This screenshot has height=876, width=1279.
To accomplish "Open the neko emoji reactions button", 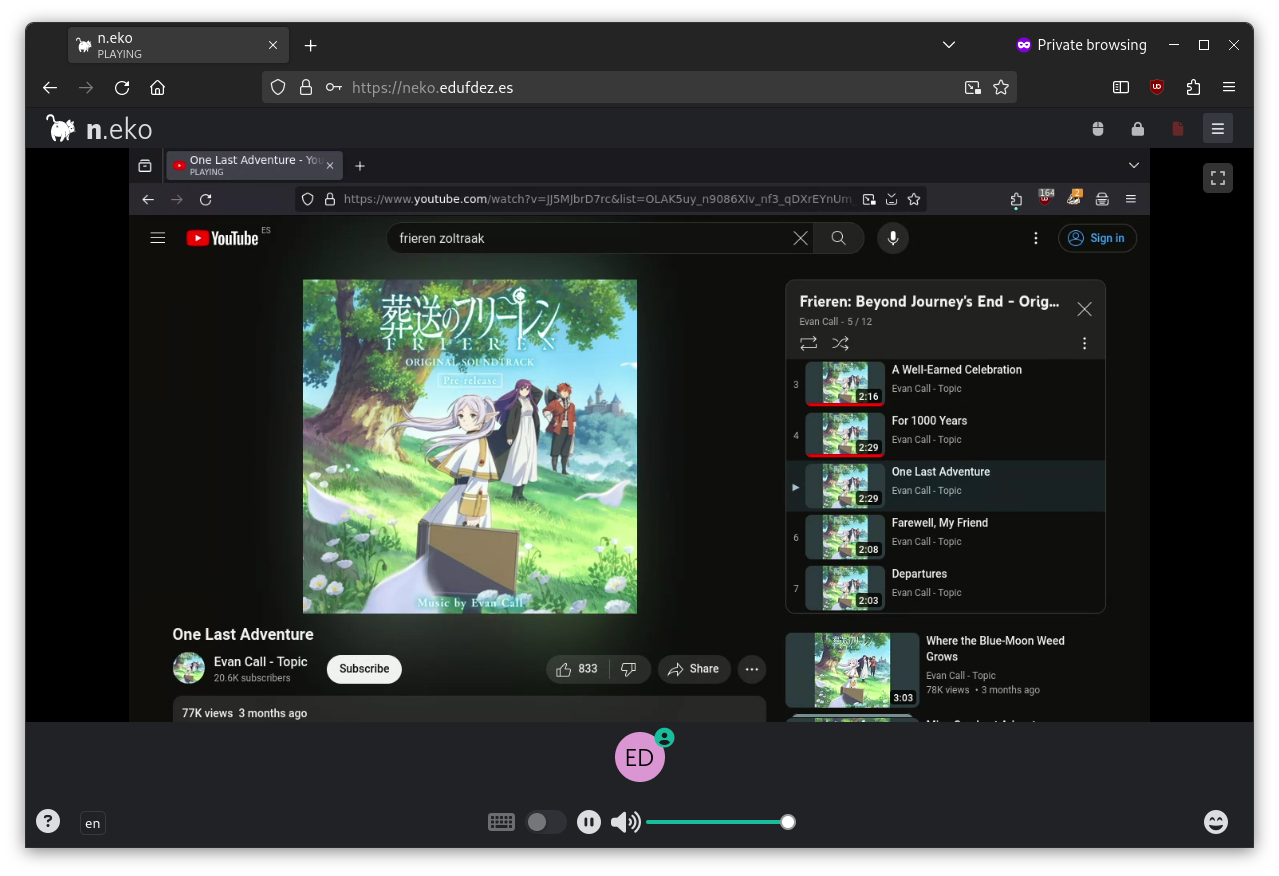I will coord(1215,822).
